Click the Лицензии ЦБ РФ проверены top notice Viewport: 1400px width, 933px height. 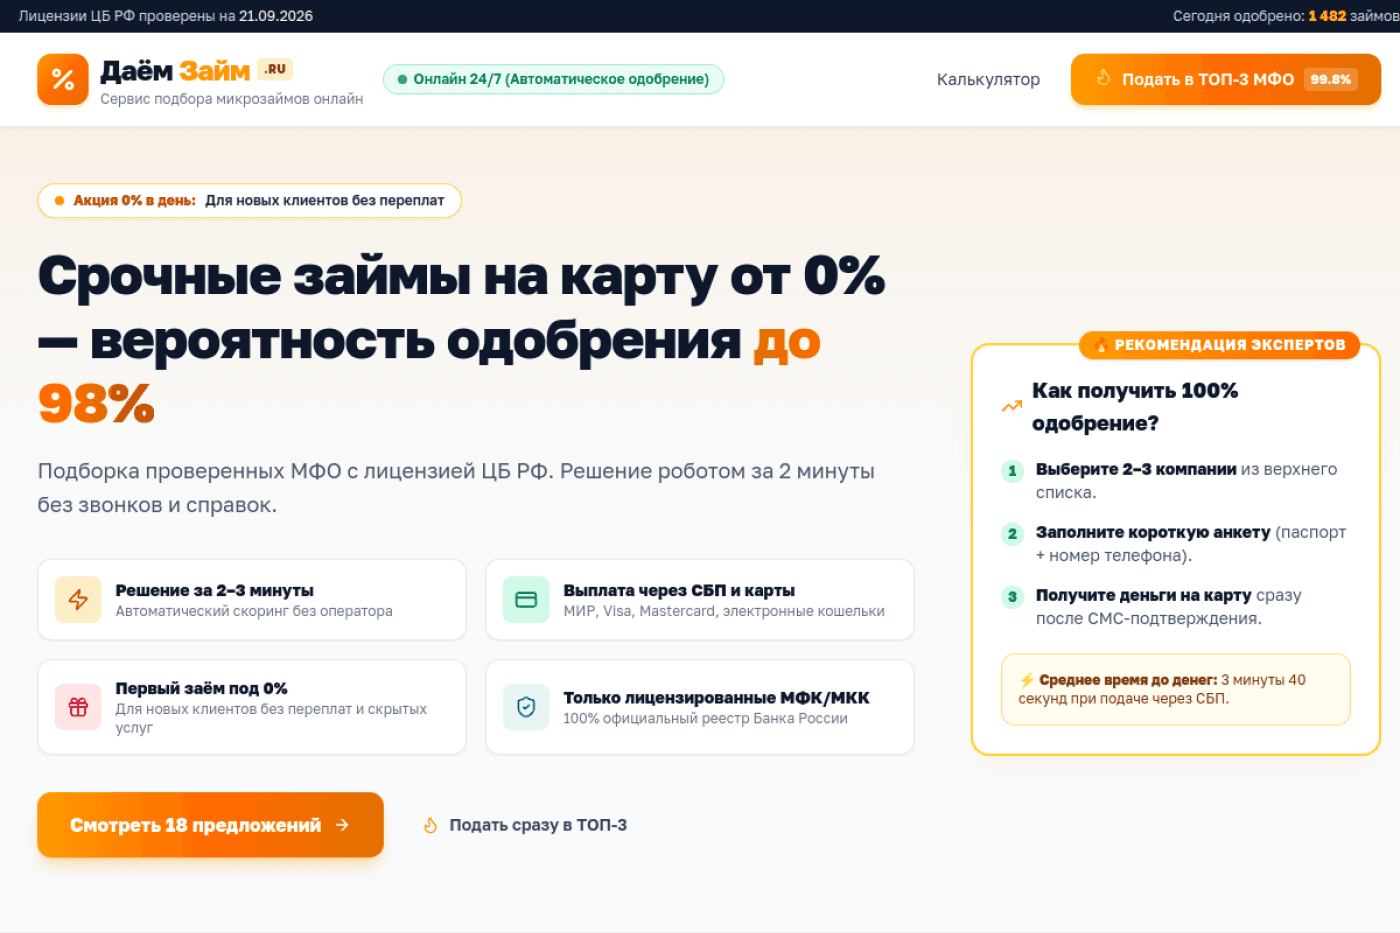(166, 16)
